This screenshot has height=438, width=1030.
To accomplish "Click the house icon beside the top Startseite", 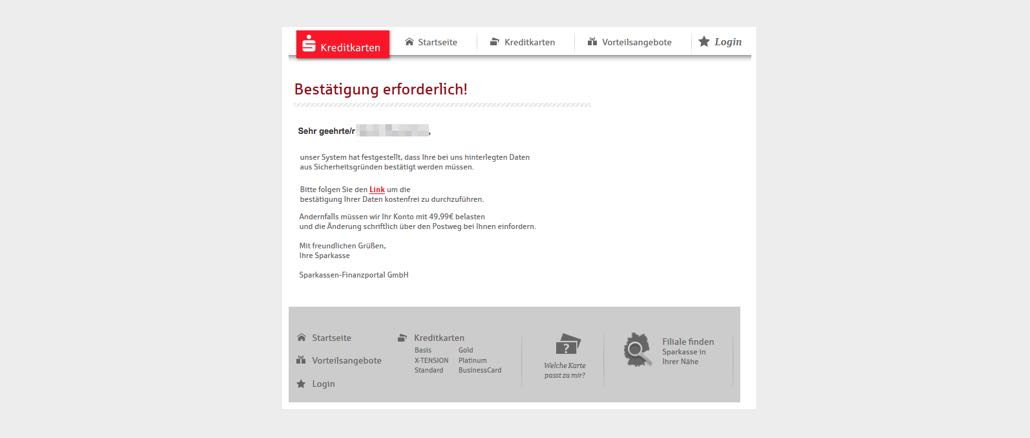I will 409,41.
